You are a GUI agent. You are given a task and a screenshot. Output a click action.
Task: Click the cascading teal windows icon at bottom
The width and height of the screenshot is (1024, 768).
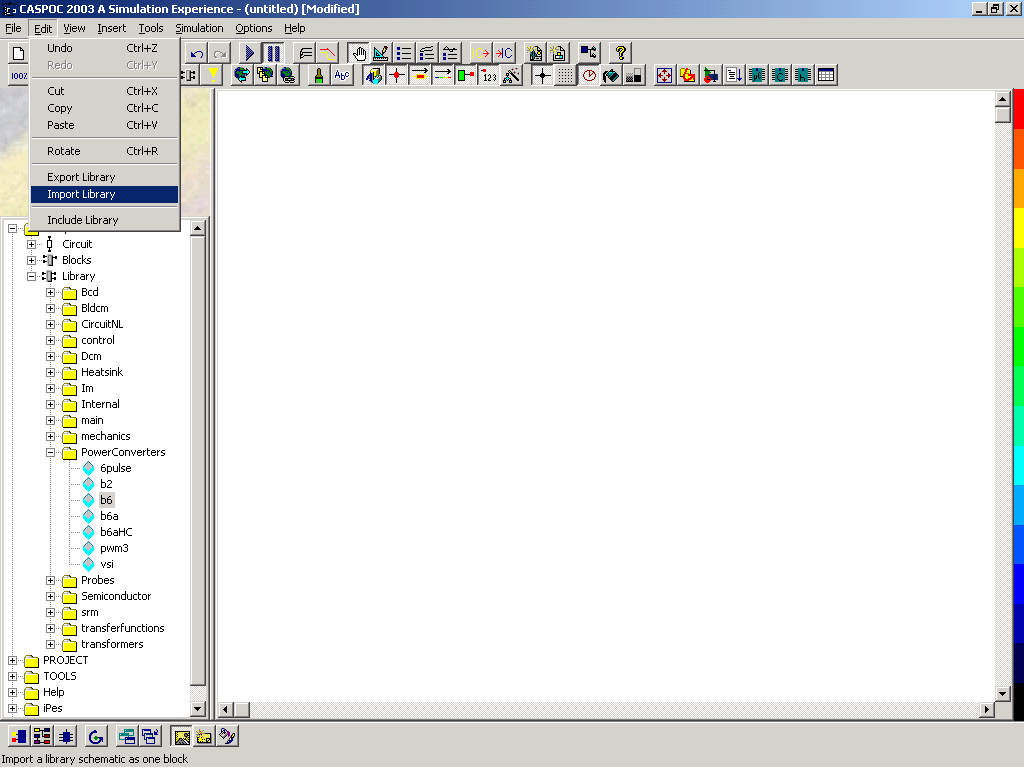point(127,737)
